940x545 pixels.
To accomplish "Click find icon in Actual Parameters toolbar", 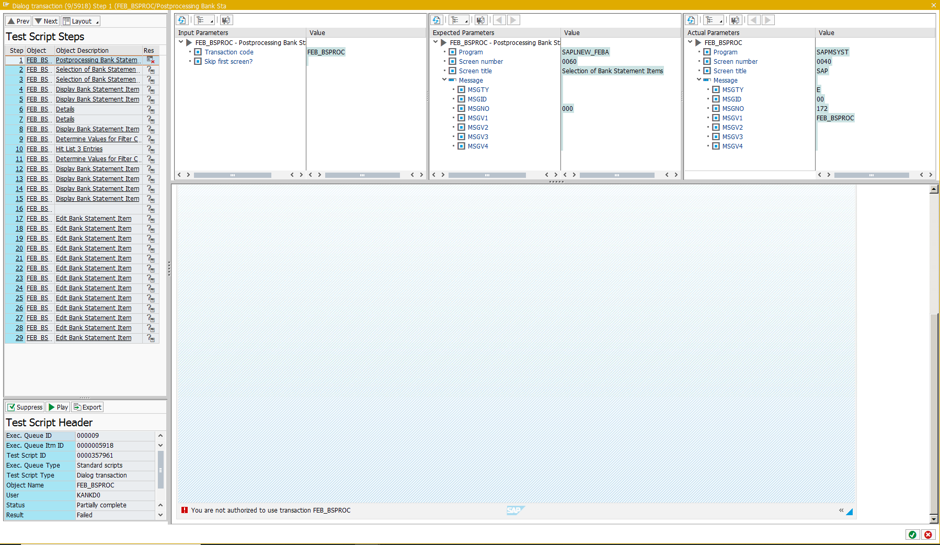I will [736, 20].
